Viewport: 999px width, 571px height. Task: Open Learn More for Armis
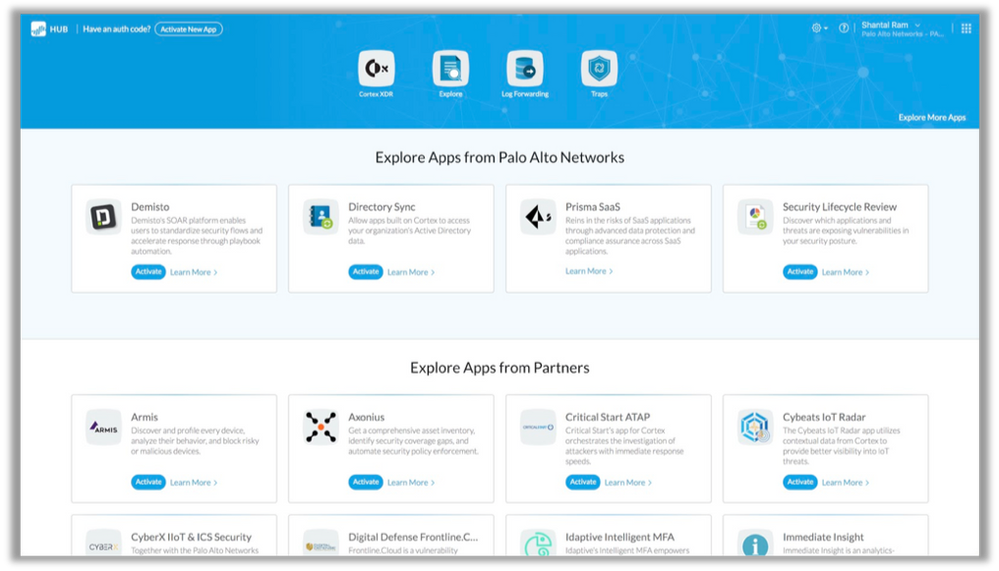[194, 482]
